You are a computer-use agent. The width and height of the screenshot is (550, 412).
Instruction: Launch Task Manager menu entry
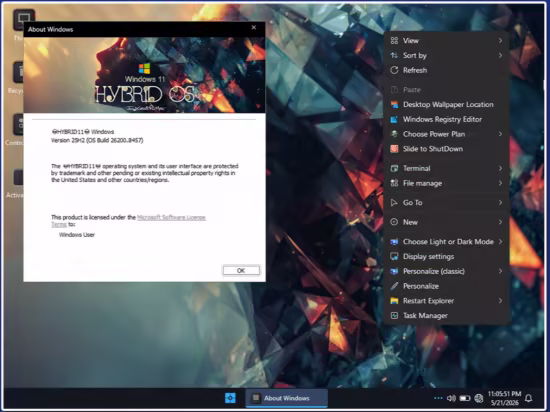pos(447,316)
